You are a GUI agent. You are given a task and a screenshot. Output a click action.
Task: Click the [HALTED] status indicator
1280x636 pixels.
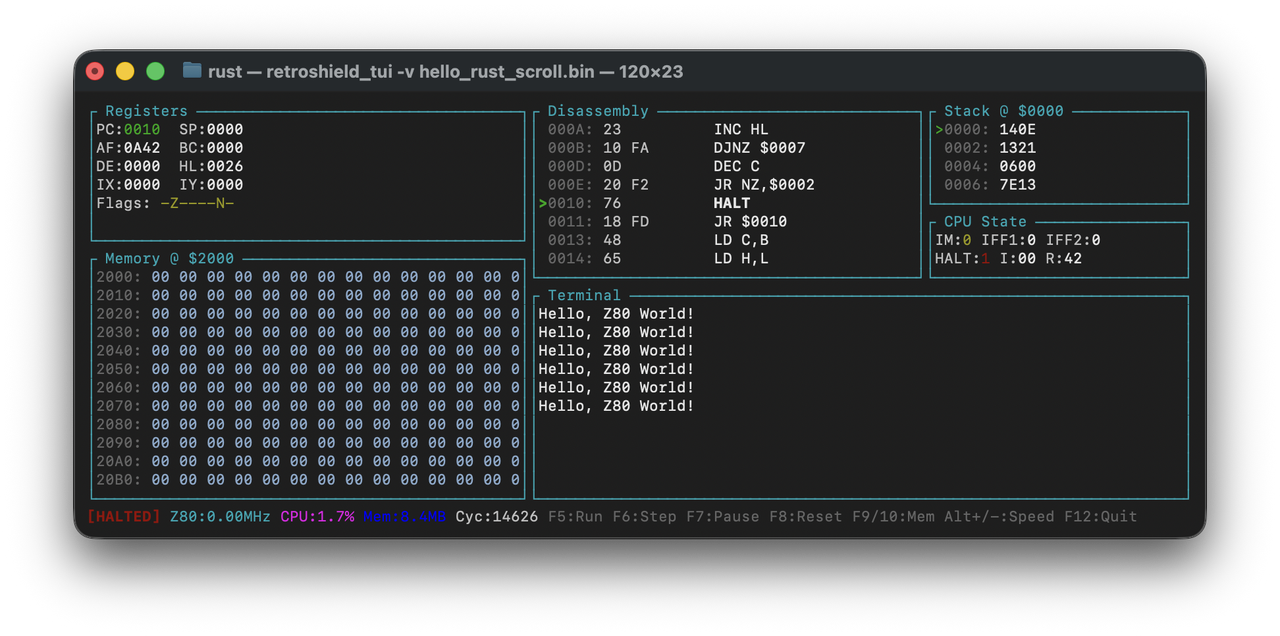point(124,516)
